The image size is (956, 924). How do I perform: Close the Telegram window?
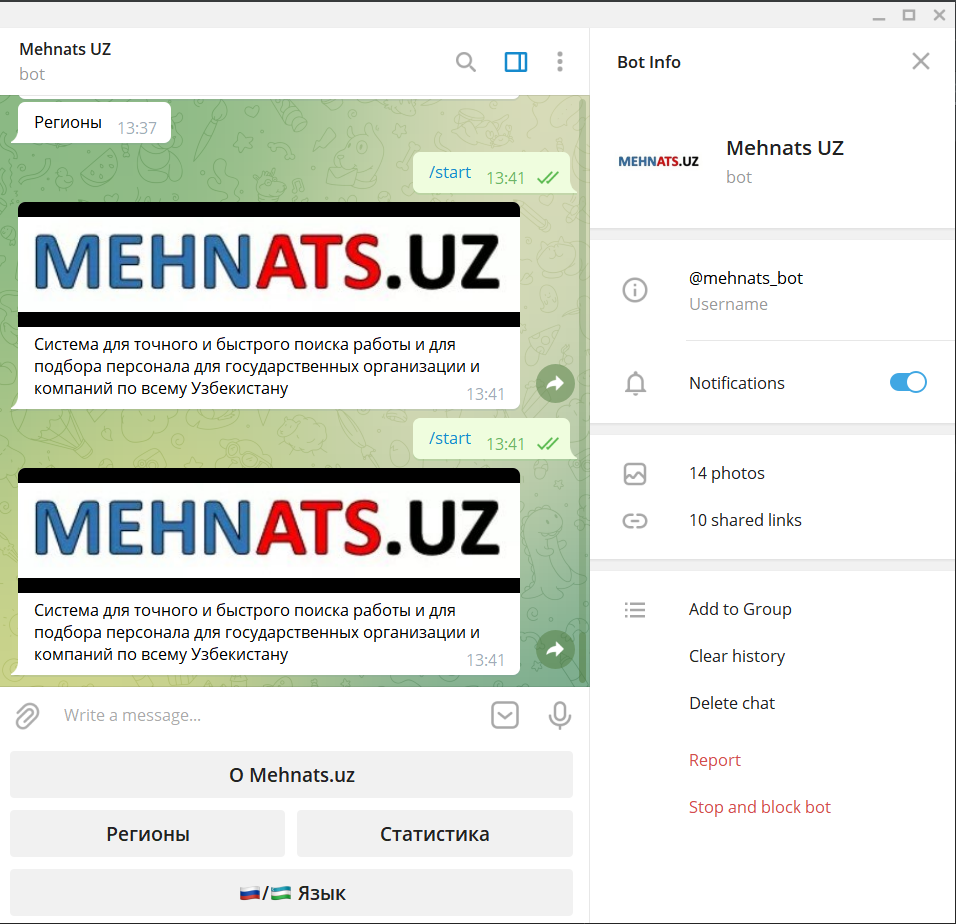coord(939,15)
